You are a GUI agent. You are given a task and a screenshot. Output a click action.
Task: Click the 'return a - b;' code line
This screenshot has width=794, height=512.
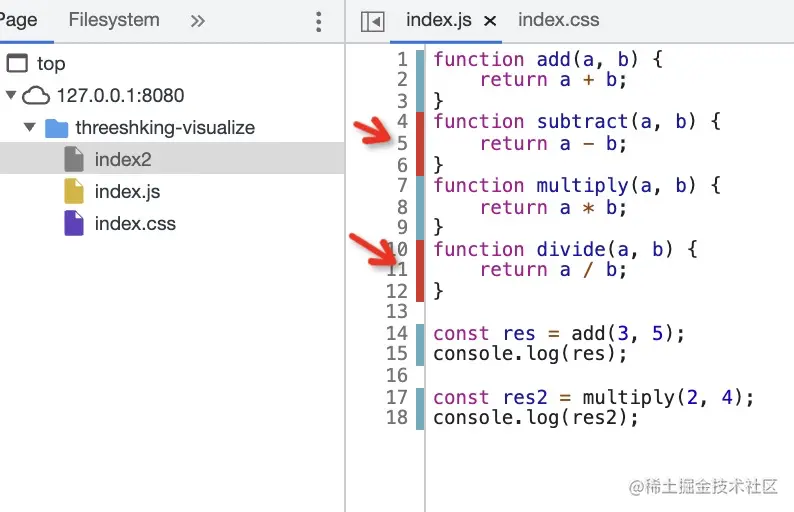pyautogui.click(x=553, y=144)
